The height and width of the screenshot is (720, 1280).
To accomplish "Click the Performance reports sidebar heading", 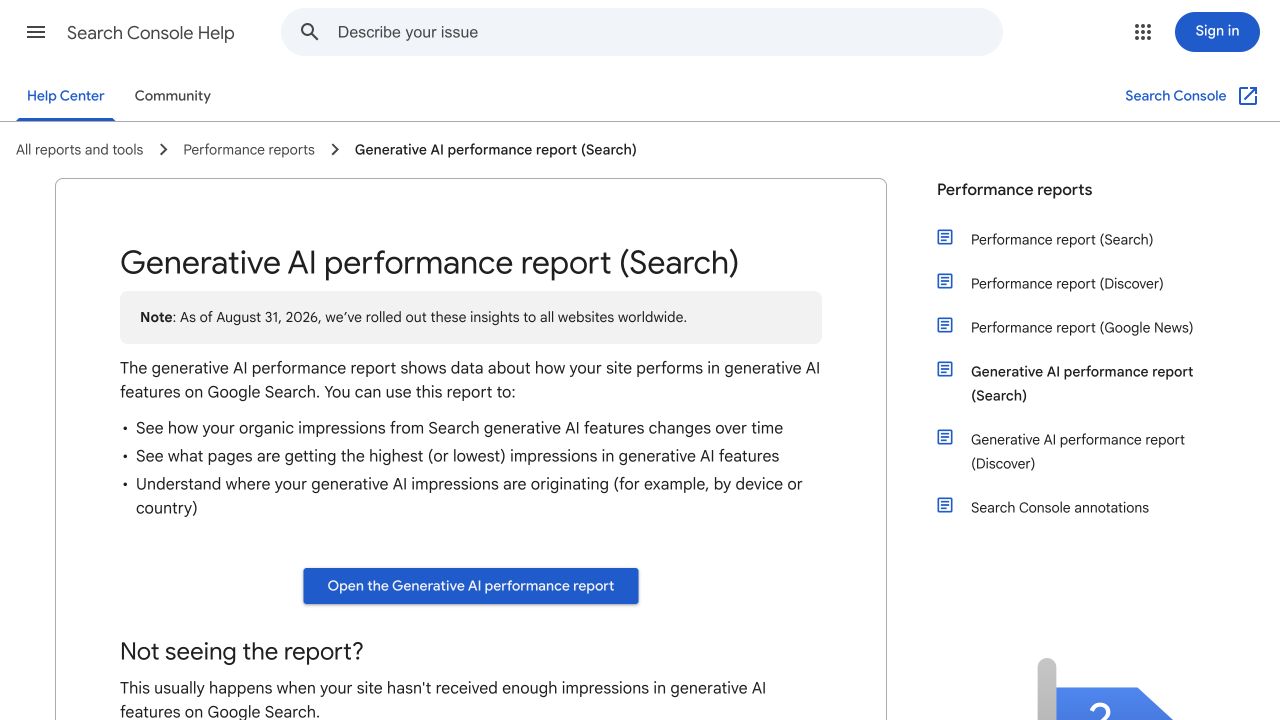I will point(1014,190).
